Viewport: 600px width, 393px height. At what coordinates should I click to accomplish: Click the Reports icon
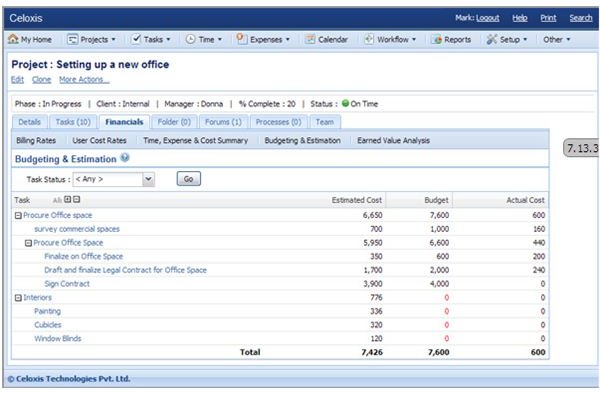[437, 39]
